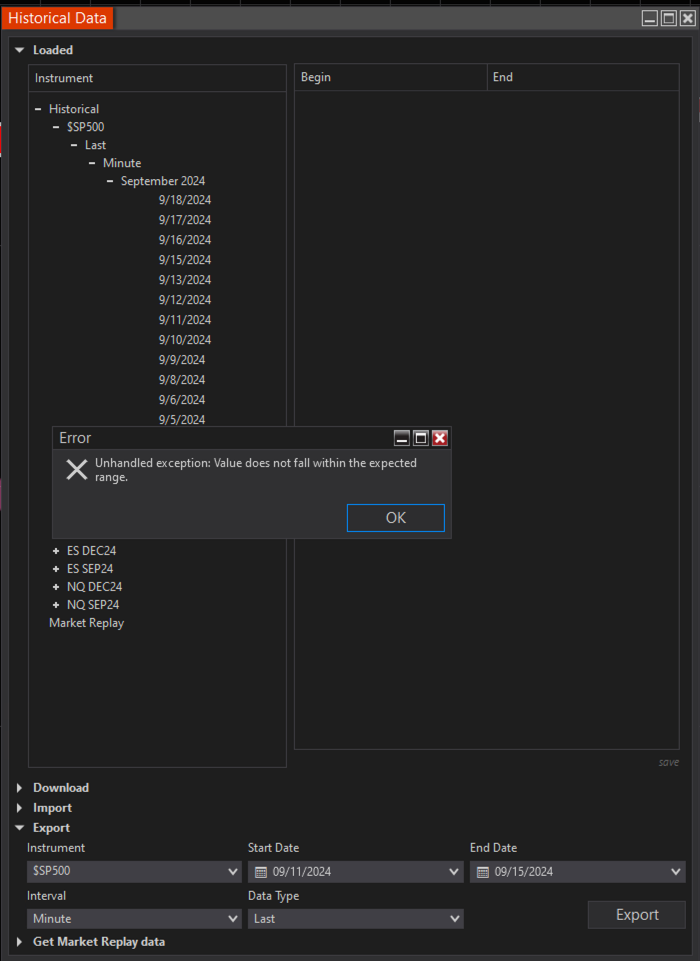Screen dimensions: 700x961
Task: Expand the ES SEP24 node
Action: click(x=56, y=569)
